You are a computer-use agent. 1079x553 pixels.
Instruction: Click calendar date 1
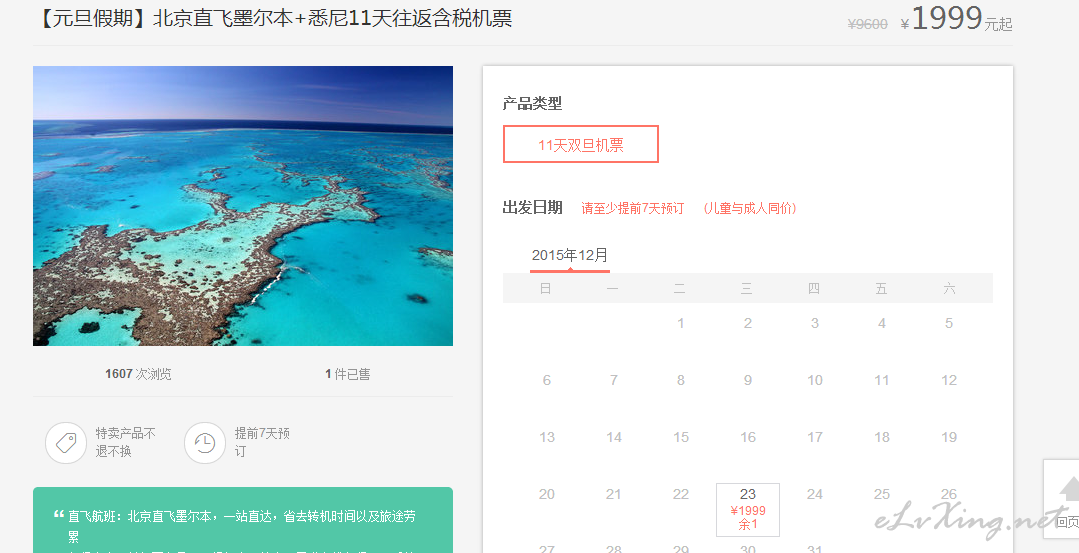[x=681, y=323]
